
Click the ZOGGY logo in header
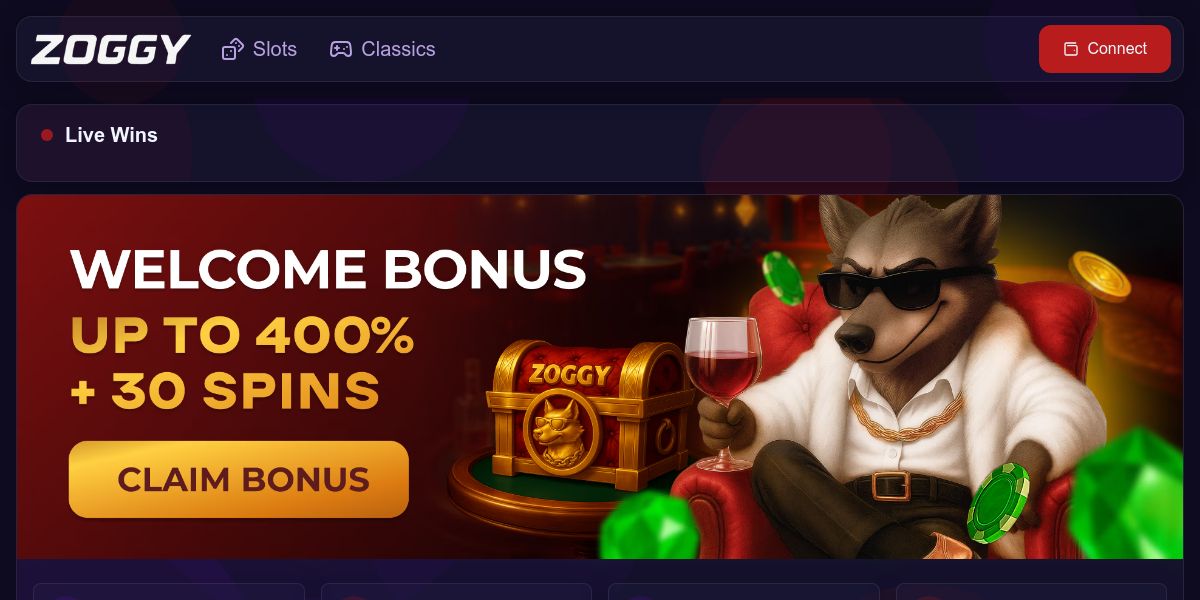click(111, 49)
